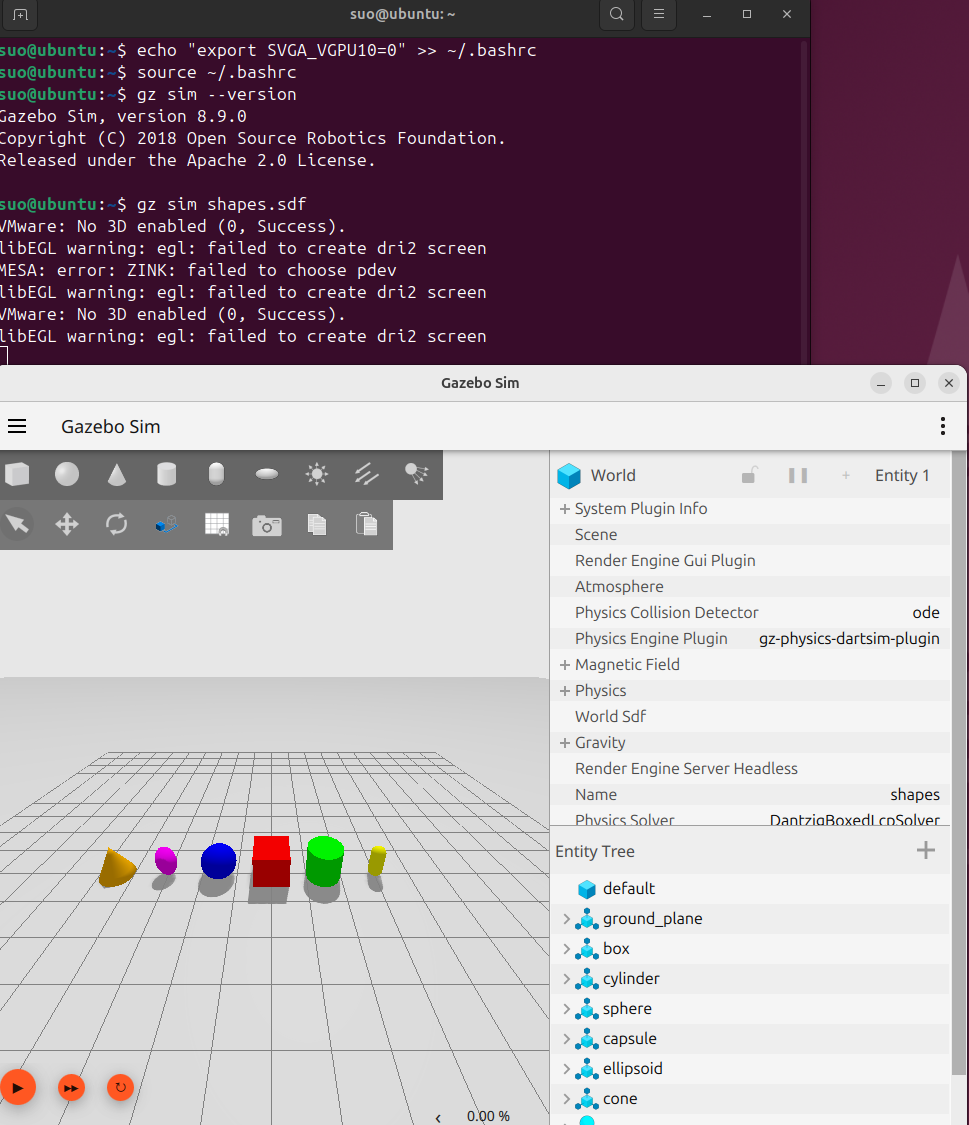
Task: Open the three-dot plugins menu
Action: coord(942,426)
